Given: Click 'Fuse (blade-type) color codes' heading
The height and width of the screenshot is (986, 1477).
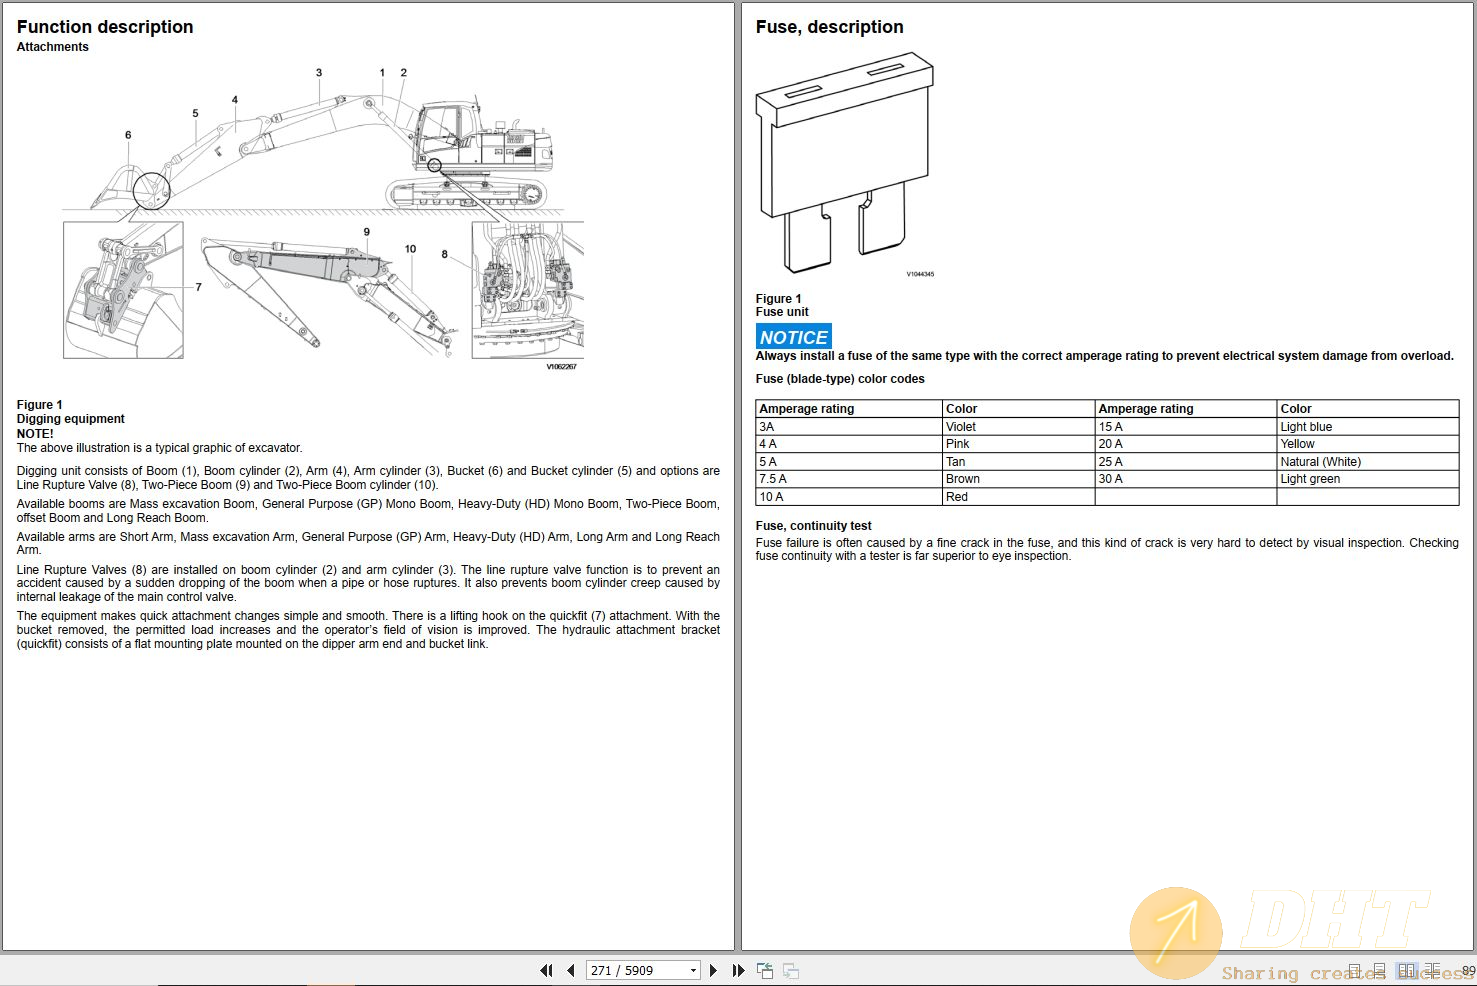Looking at the screenshot, I should (x=840, y=379).
